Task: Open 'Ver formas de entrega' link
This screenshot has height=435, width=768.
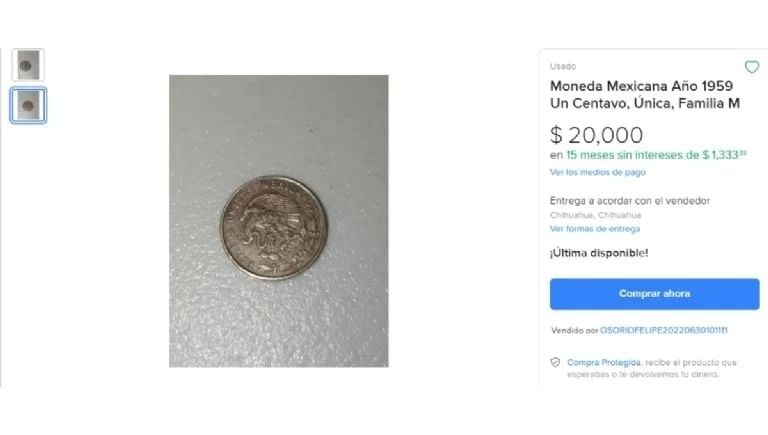Action: click(595, 229)
